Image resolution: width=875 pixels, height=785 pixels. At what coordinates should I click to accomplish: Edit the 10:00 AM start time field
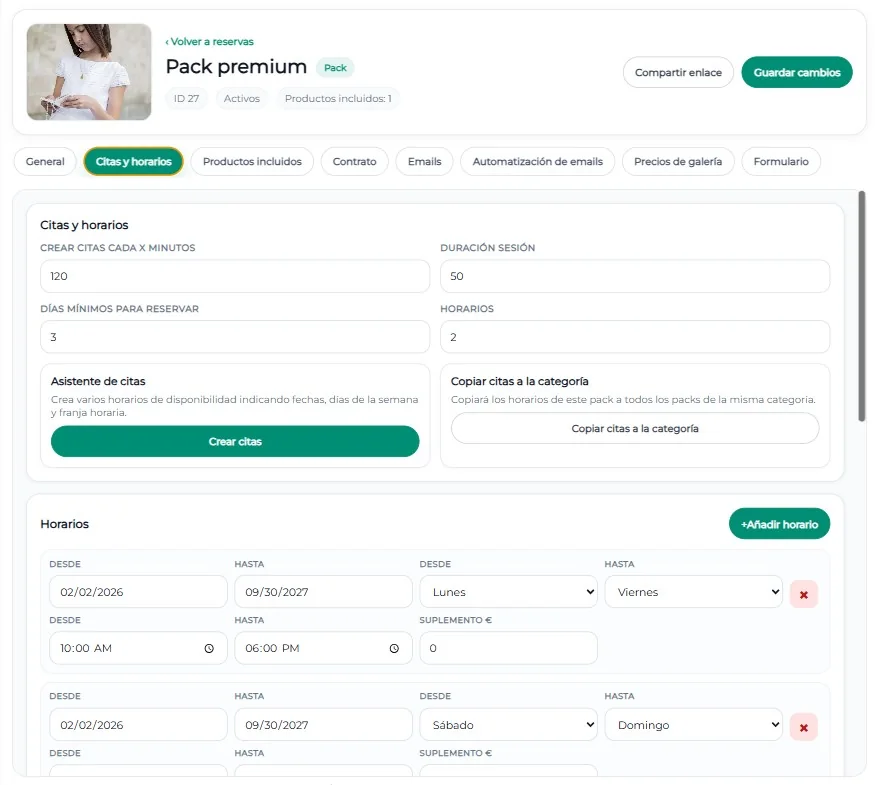[138, 648]
